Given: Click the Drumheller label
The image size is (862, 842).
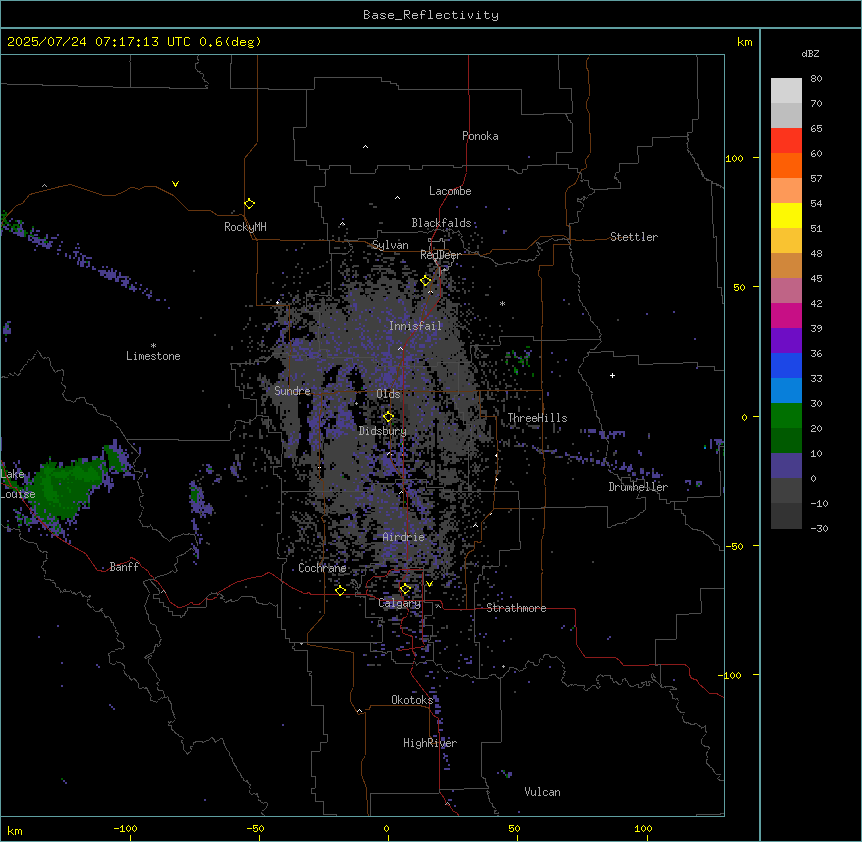Looking at the screenshot, I should (638, 487).
